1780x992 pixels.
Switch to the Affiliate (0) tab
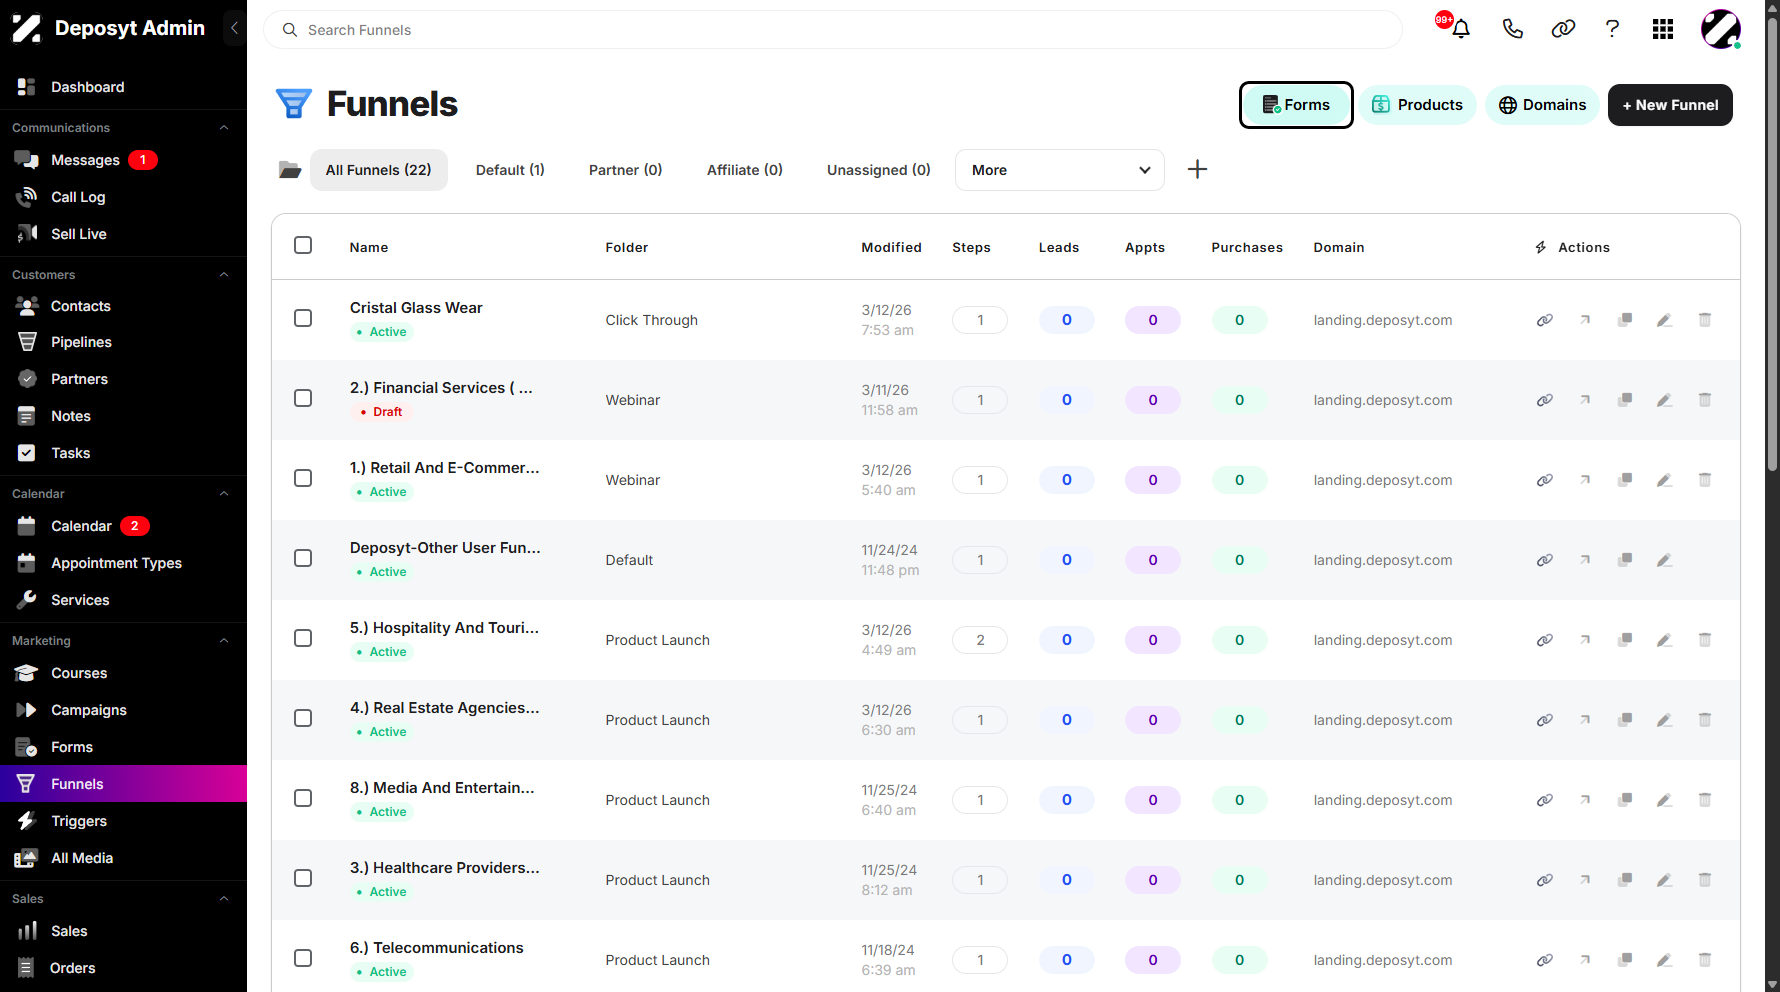(745, 170)
